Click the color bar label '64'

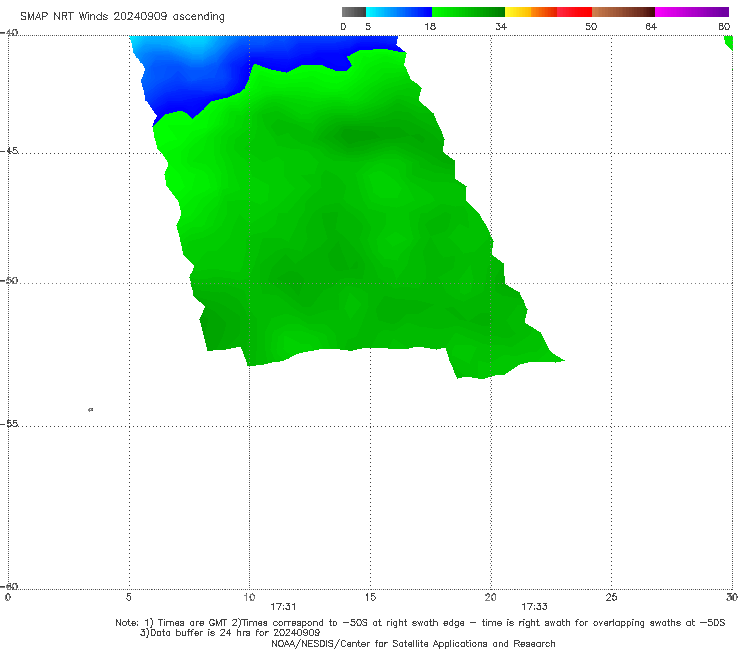tap(651, 26)
